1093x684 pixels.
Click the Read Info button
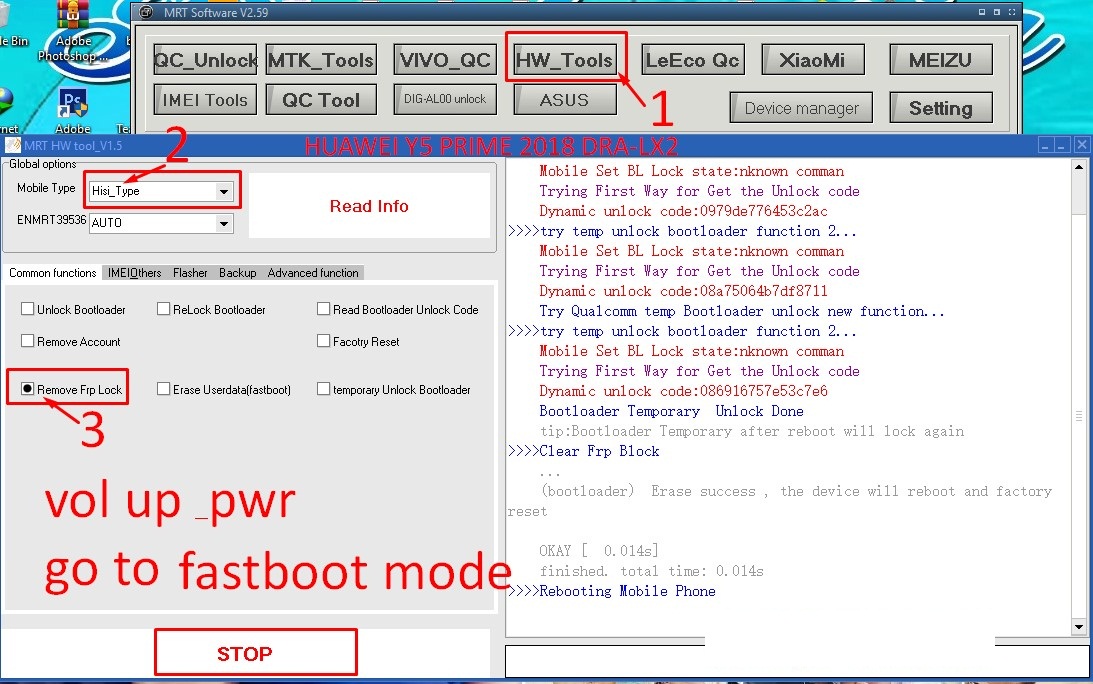tap(369, 206)
